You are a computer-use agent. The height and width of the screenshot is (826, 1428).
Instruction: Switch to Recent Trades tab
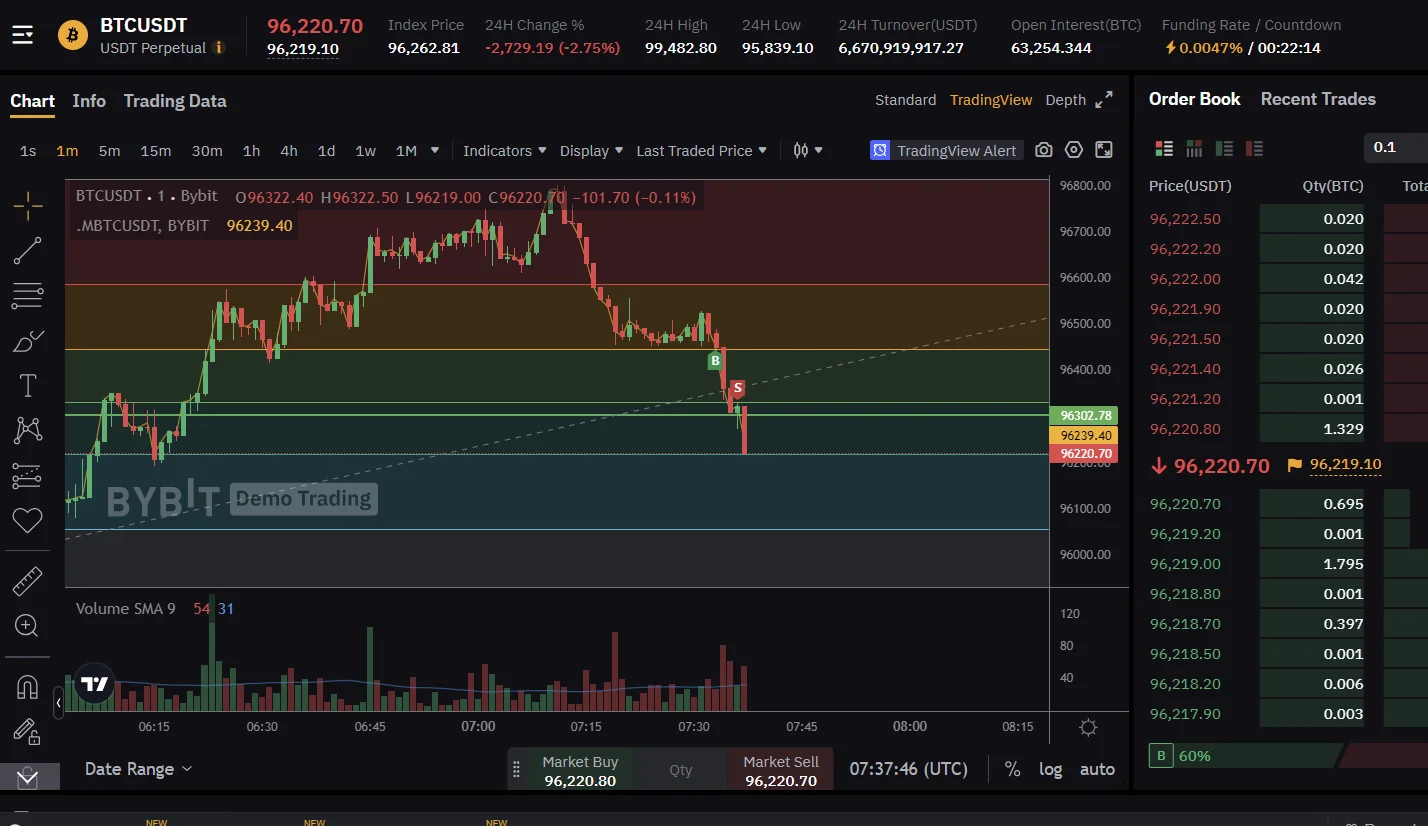(x=1318, y=99)
